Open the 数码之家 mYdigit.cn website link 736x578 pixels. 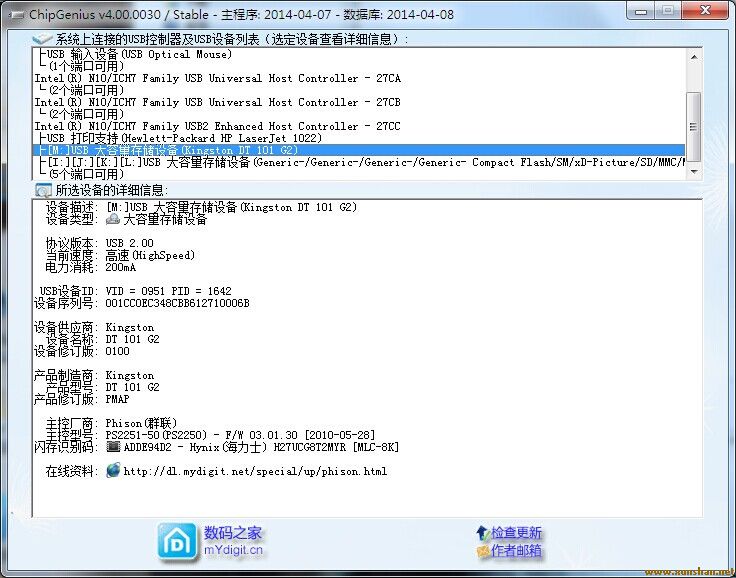tap(233, 541)
